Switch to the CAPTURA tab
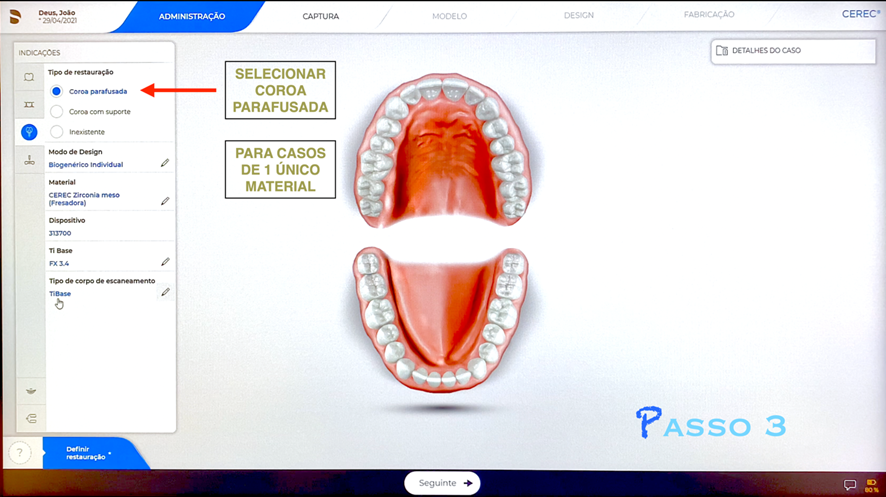The image size is (886, 497). tap(321, 16)
